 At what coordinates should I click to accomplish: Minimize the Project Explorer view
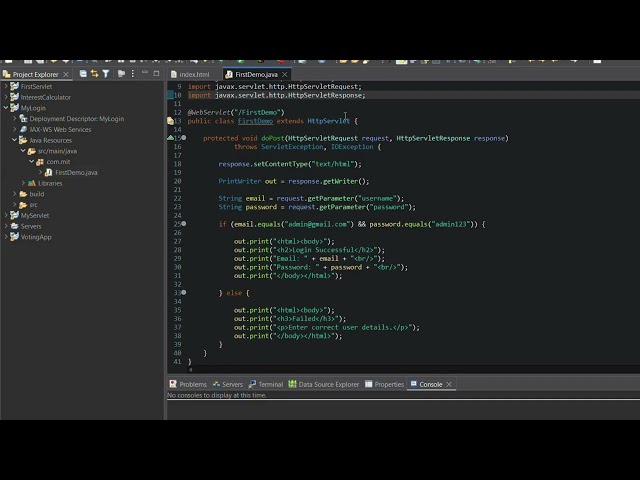click(x=144, y=73)
